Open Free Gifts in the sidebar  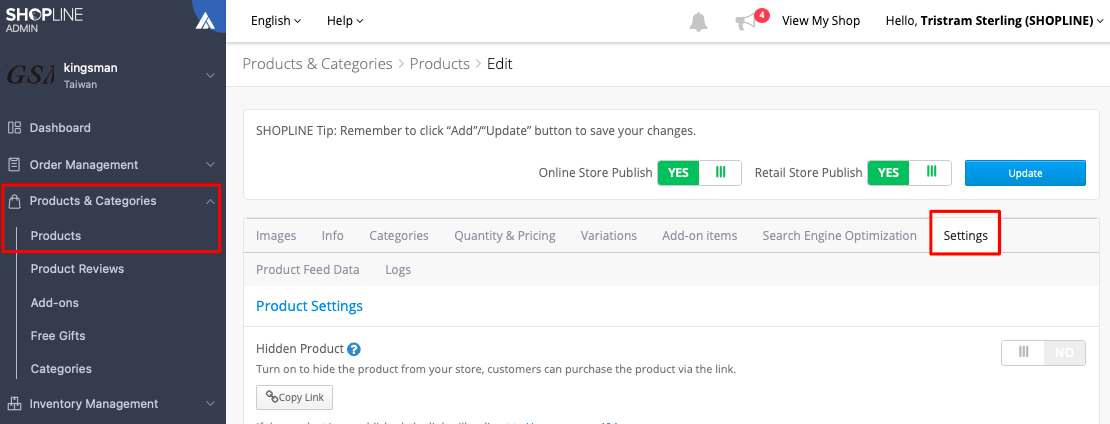click(58, 336)
